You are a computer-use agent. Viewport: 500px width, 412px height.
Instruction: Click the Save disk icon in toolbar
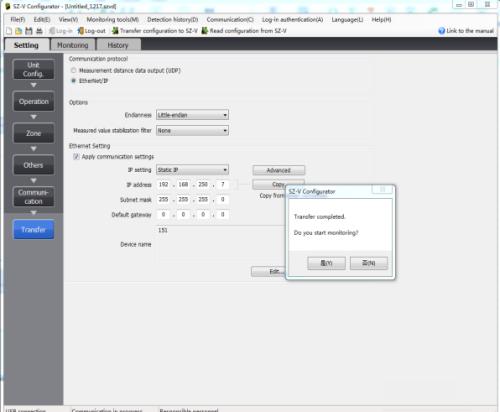point(29,31)
